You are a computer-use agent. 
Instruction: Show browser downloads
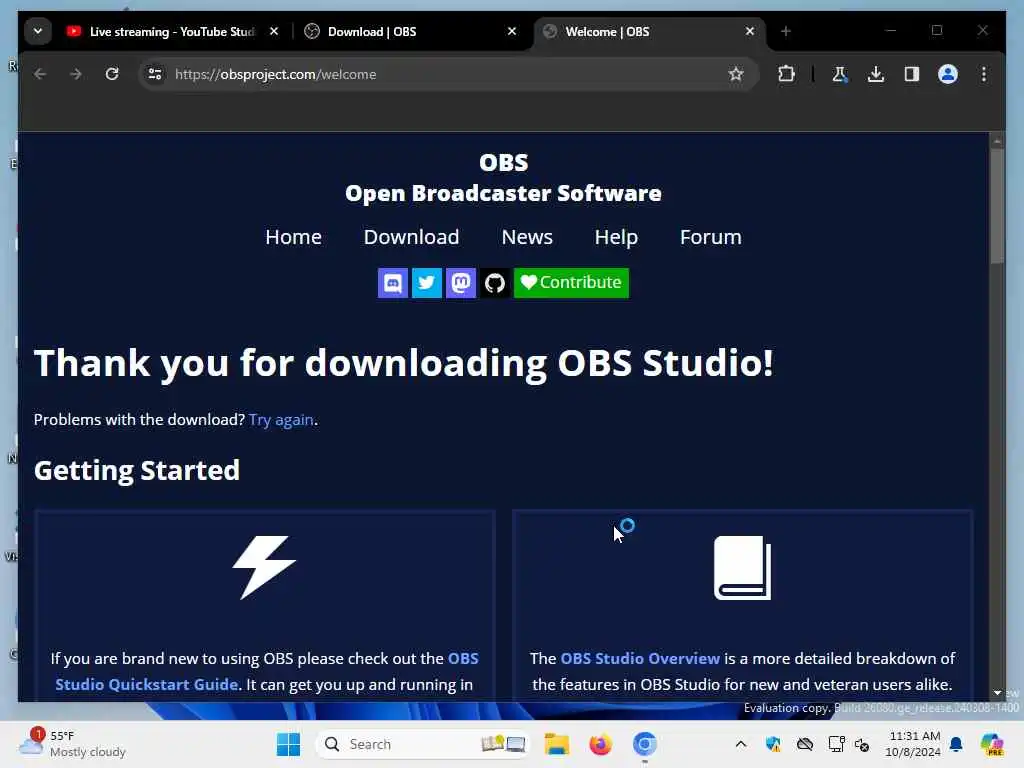click(876, 74)
